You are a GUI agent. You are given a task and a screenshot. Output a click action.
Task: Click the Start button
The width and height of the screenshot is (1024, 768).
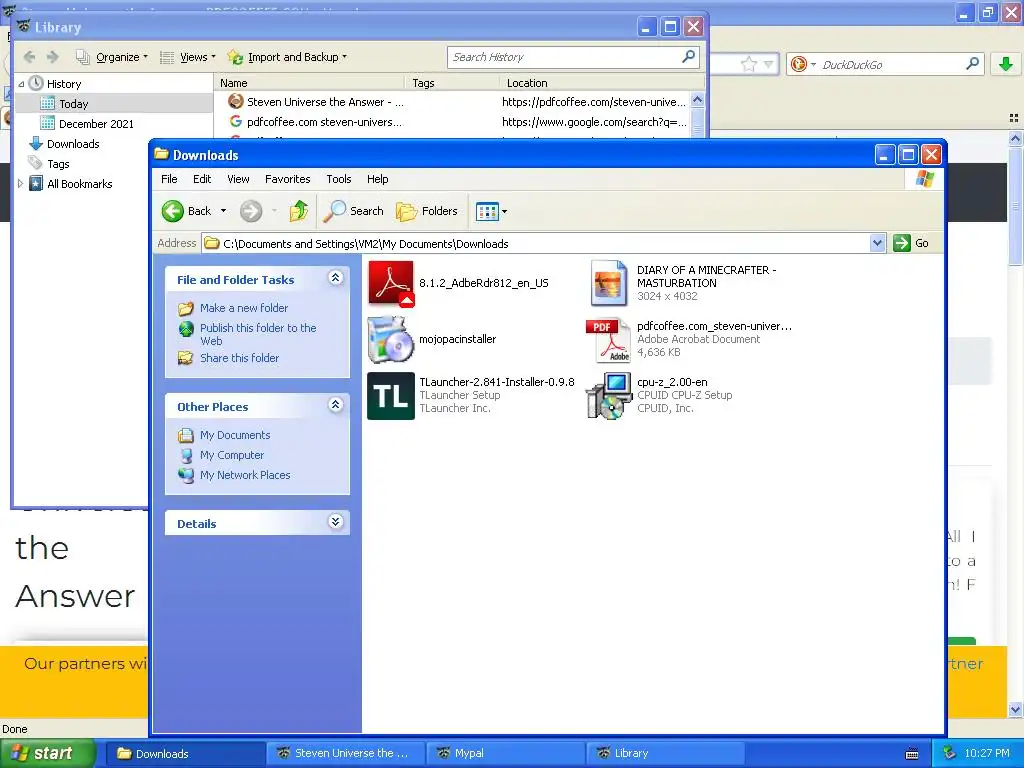click(47, 753)
